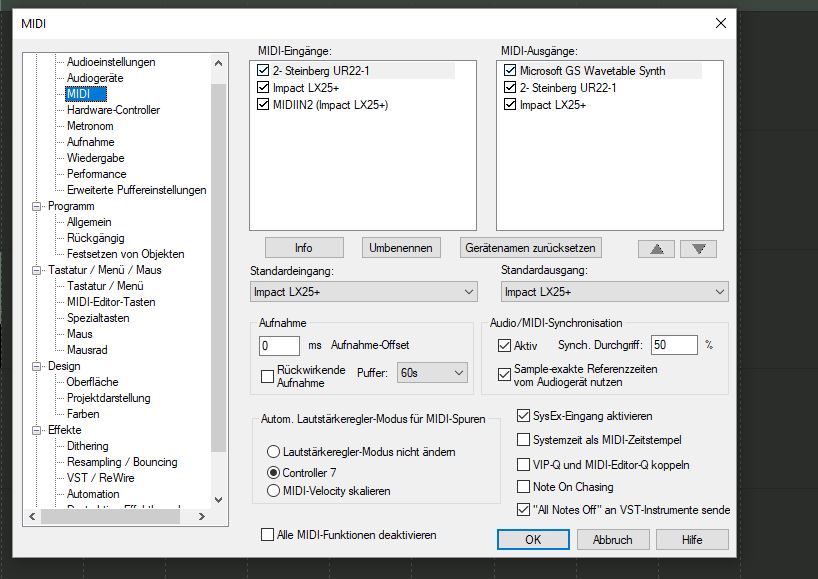Image resolution: width=818 pixels, height=579 pixels.
Task: Enable the Note On Chasing checkbox
Action: tap(523, 487)
